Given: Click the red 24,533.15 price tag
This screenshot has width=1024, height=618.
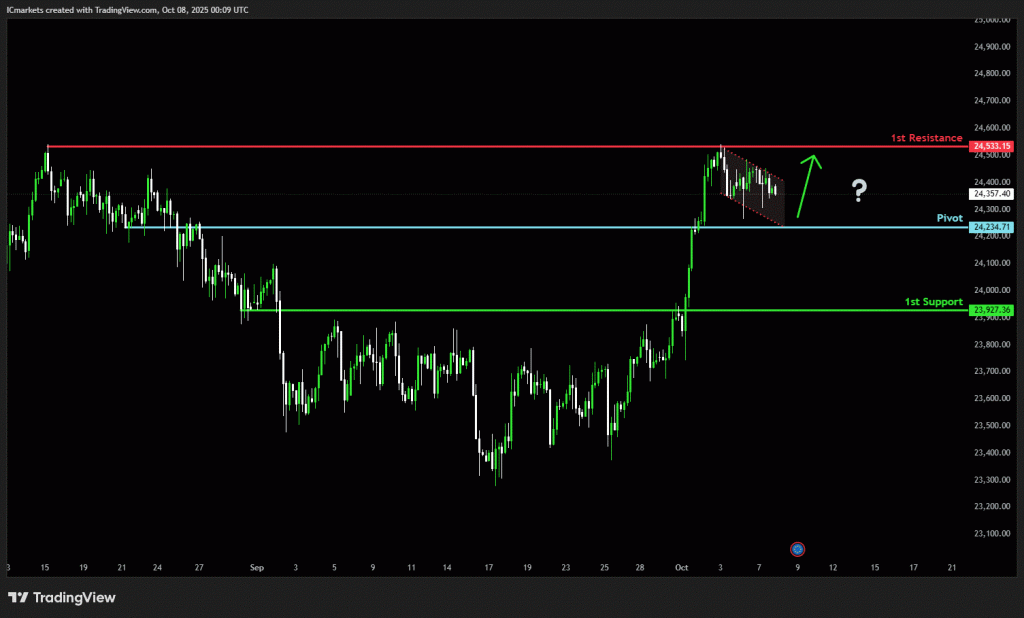Looking at the screenshot, I should point(991,147).
